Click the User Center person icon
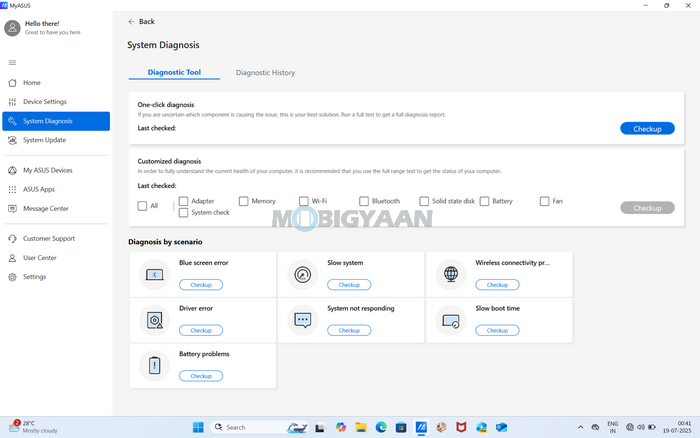This screenshot has height=438, width=700. pos(12,258)
